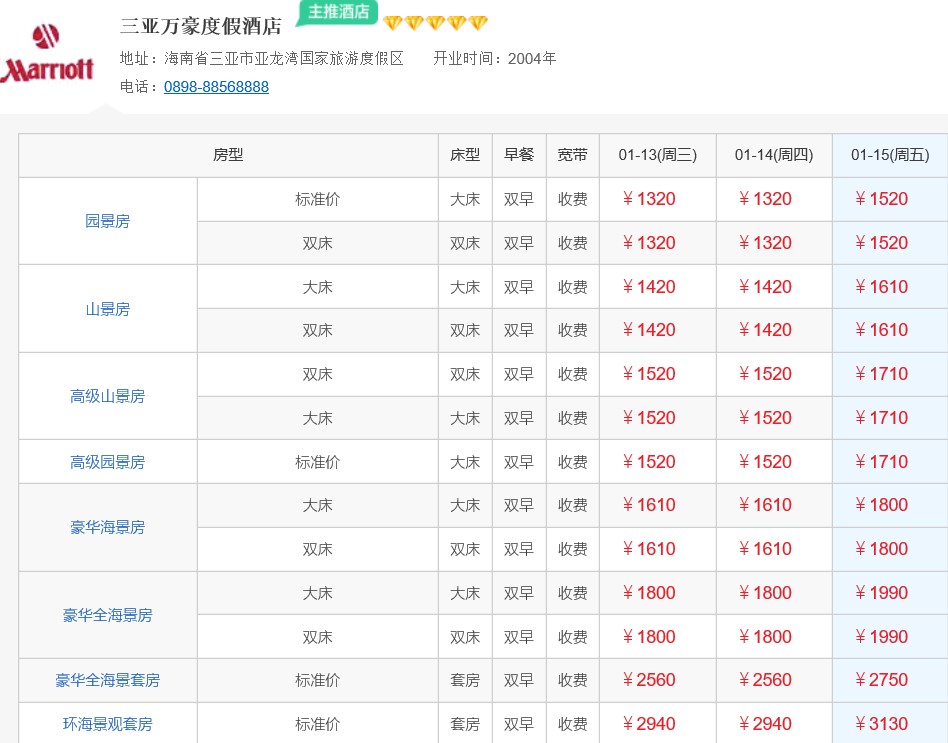Click the five-diamond rating icons

pos(435,23)
